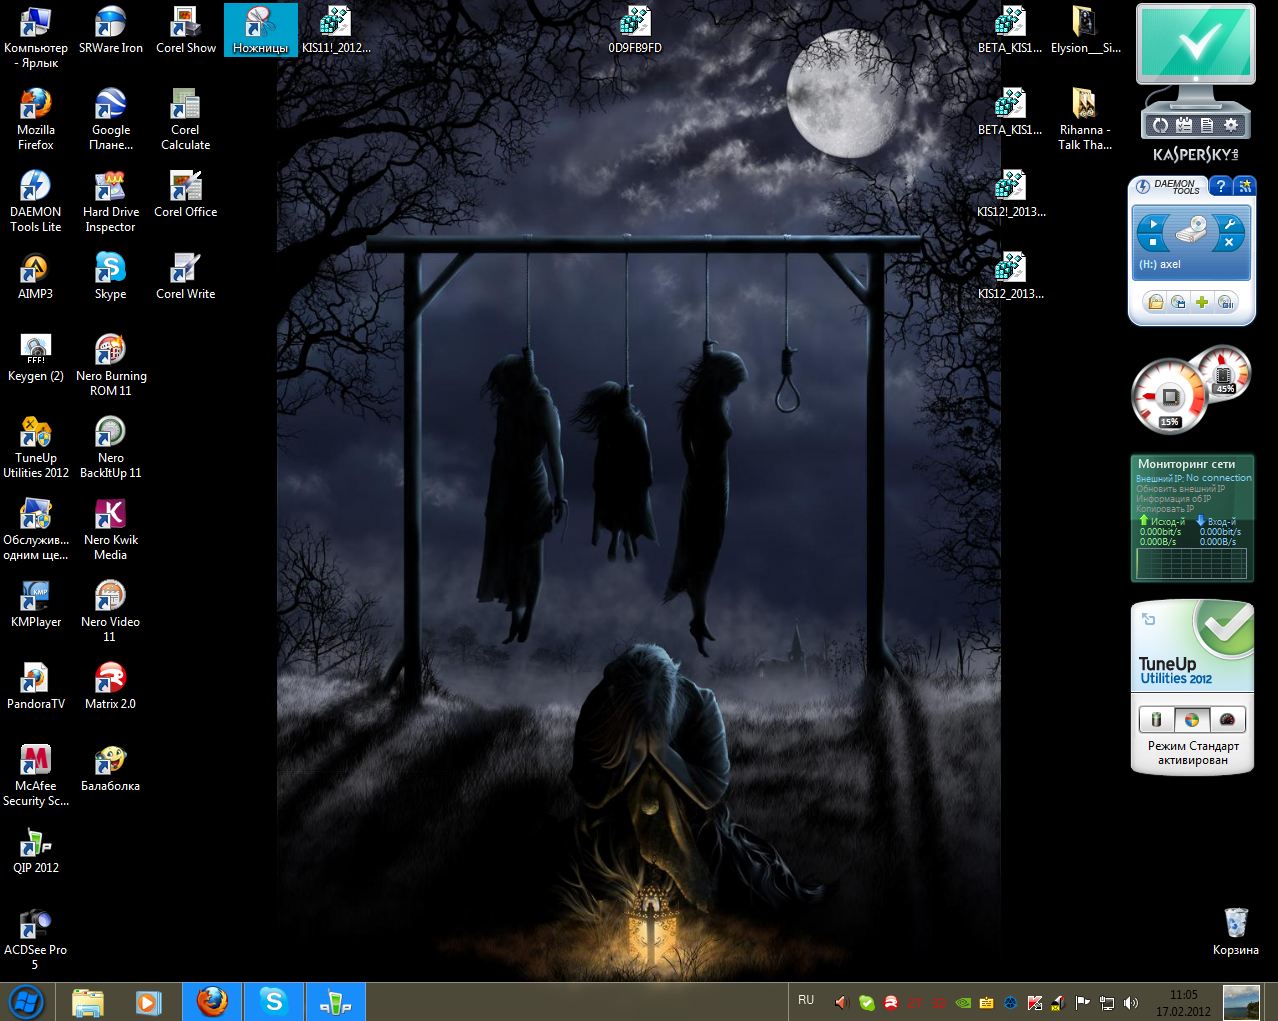
Task: Open Windows Explorer from the taskbar
Action: tap(88, 1002)
